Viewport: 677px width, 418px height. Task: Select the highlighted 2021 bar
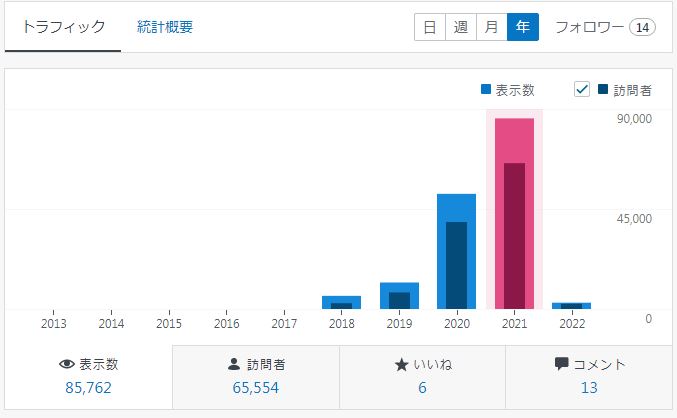tap(514, 212)
